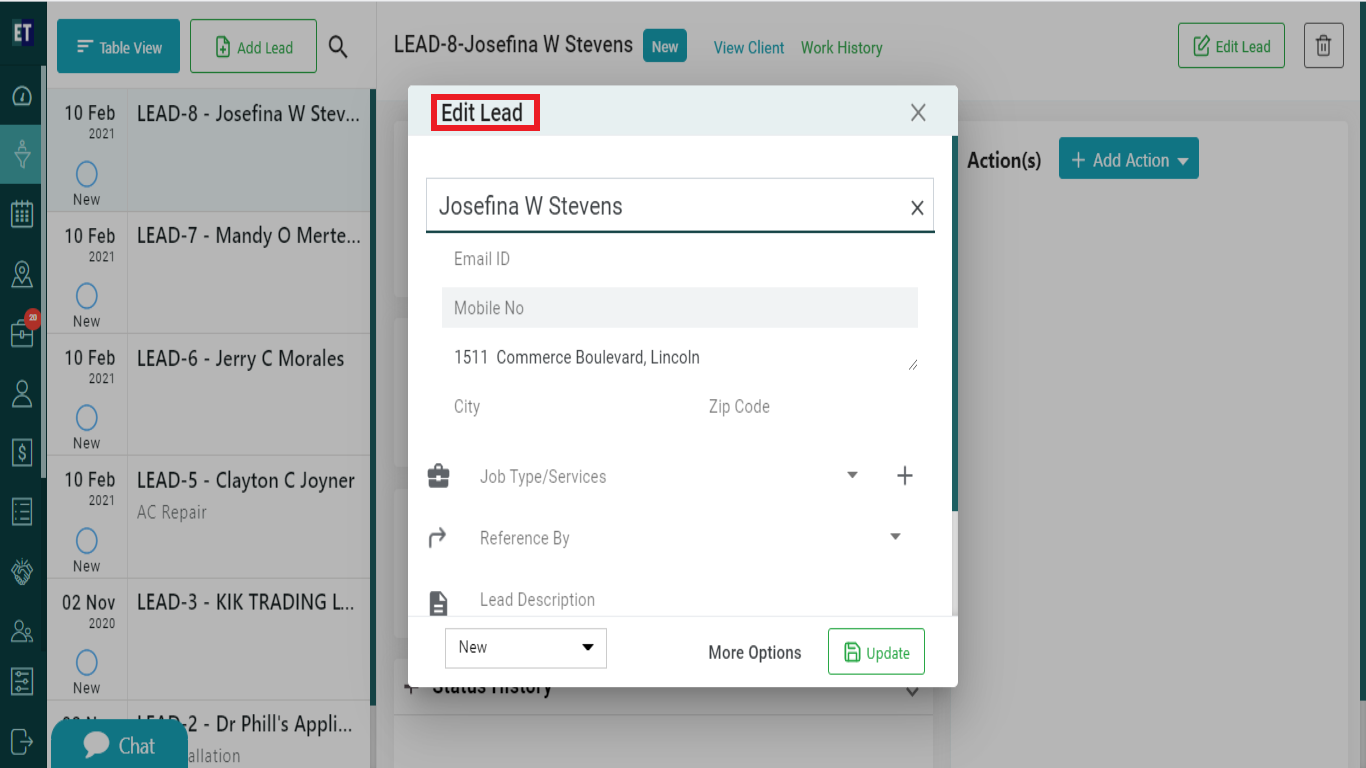Viewport: 1366px width, 768px height.
Task: Click More Options in dialog
Action: (755, 653)
